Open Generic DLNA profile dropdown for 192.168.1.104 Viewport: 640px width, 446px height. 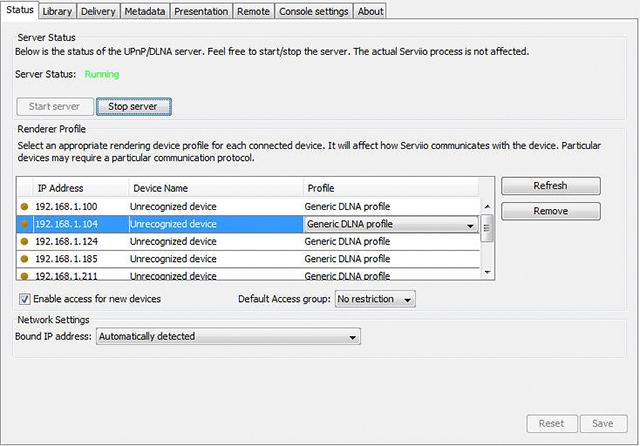coord(470,225)
